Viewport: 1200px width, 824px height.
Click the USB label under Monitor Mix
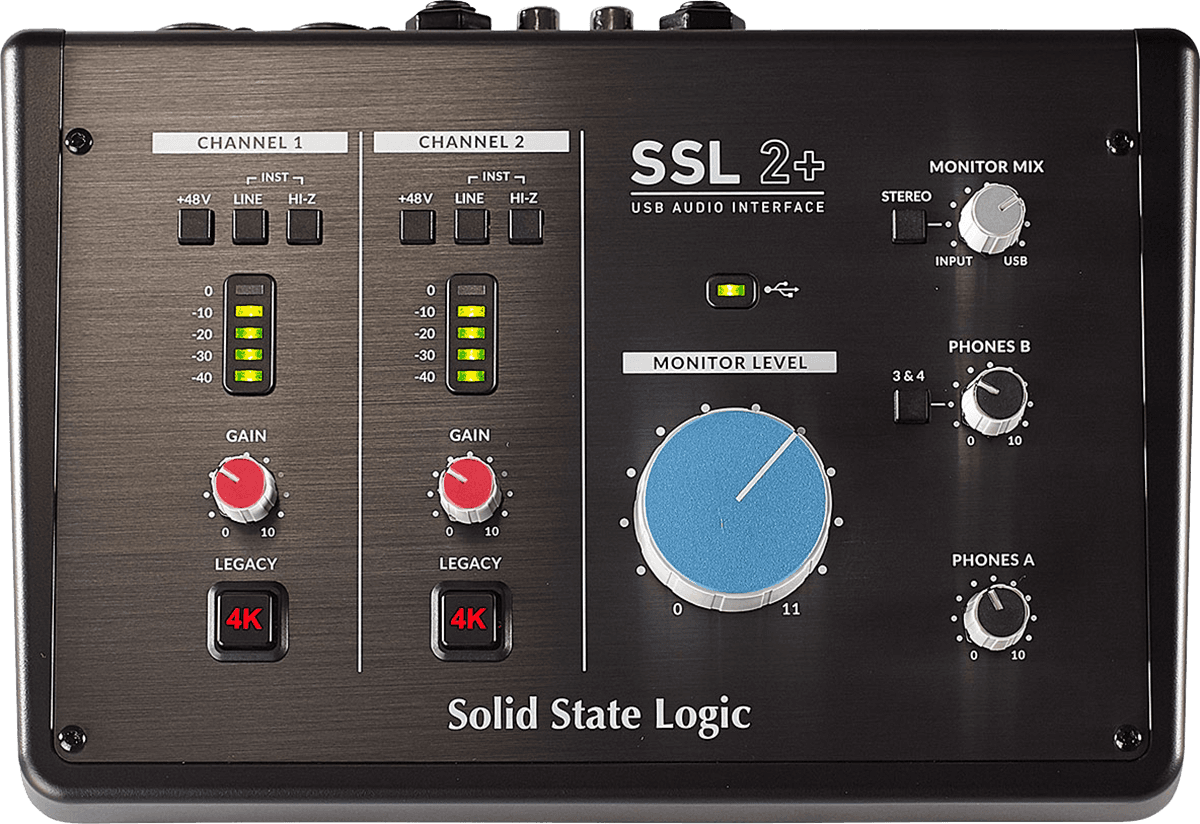click(1017, 261)
